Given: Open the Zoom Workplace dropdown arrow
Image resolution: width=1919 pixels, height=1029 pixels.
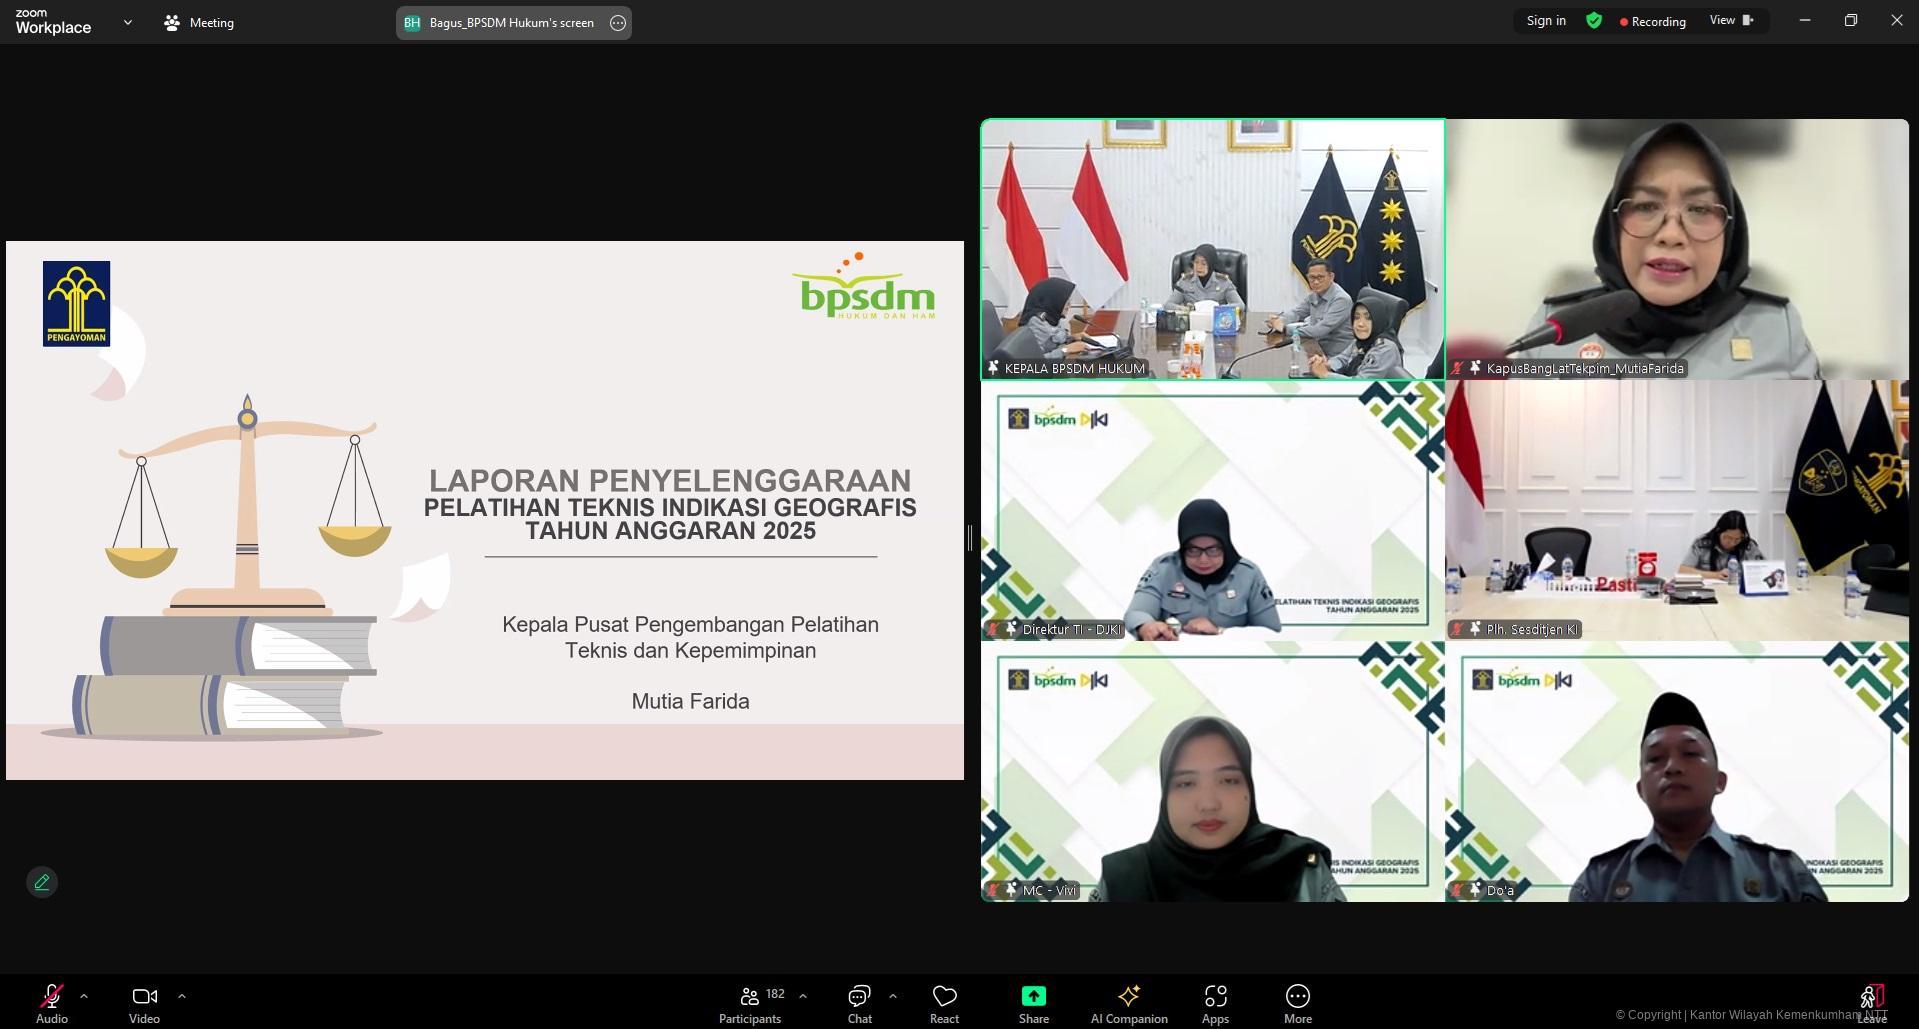Looking at the screenshot, I should tap(127, 22).
